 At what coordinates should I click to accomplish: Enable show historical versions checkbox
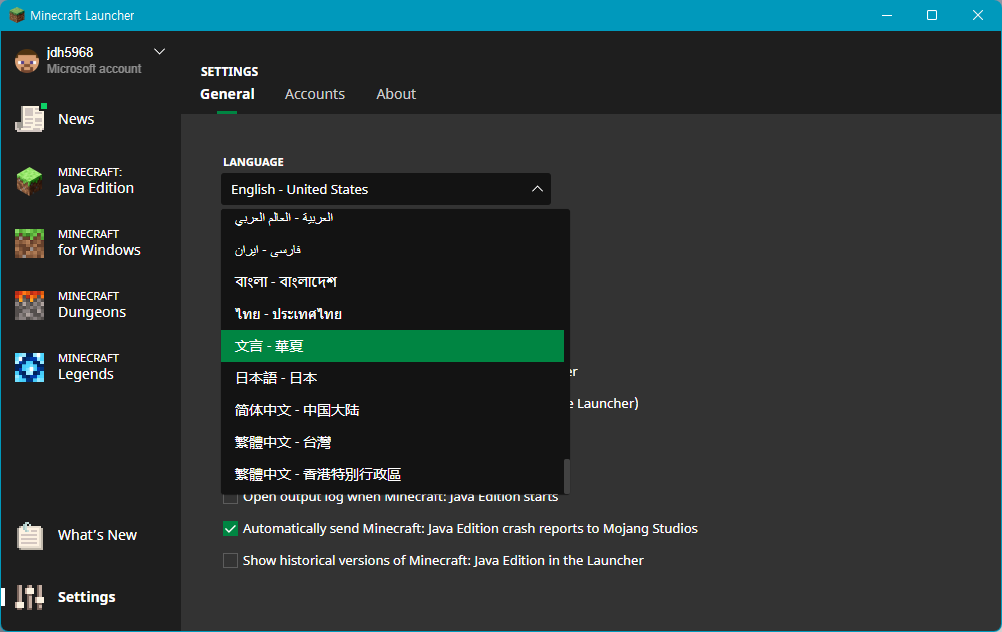tap(231, 561)
